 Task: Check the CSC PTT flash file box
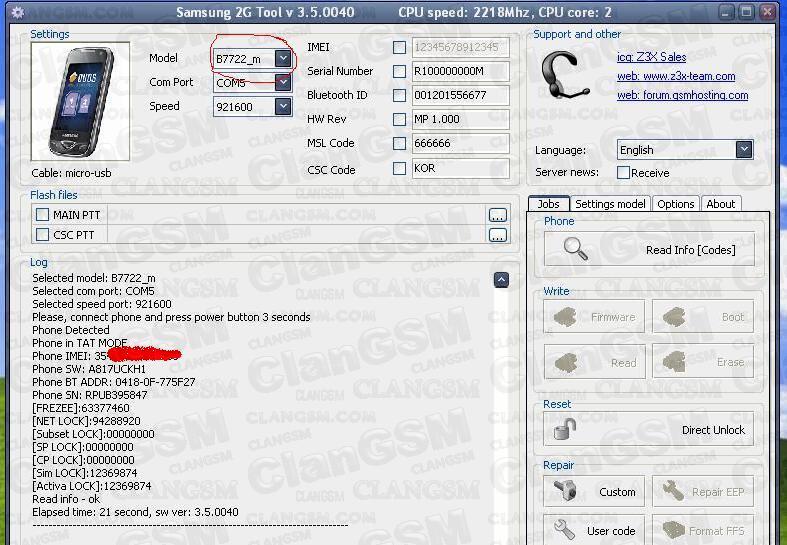click(43, 234)
